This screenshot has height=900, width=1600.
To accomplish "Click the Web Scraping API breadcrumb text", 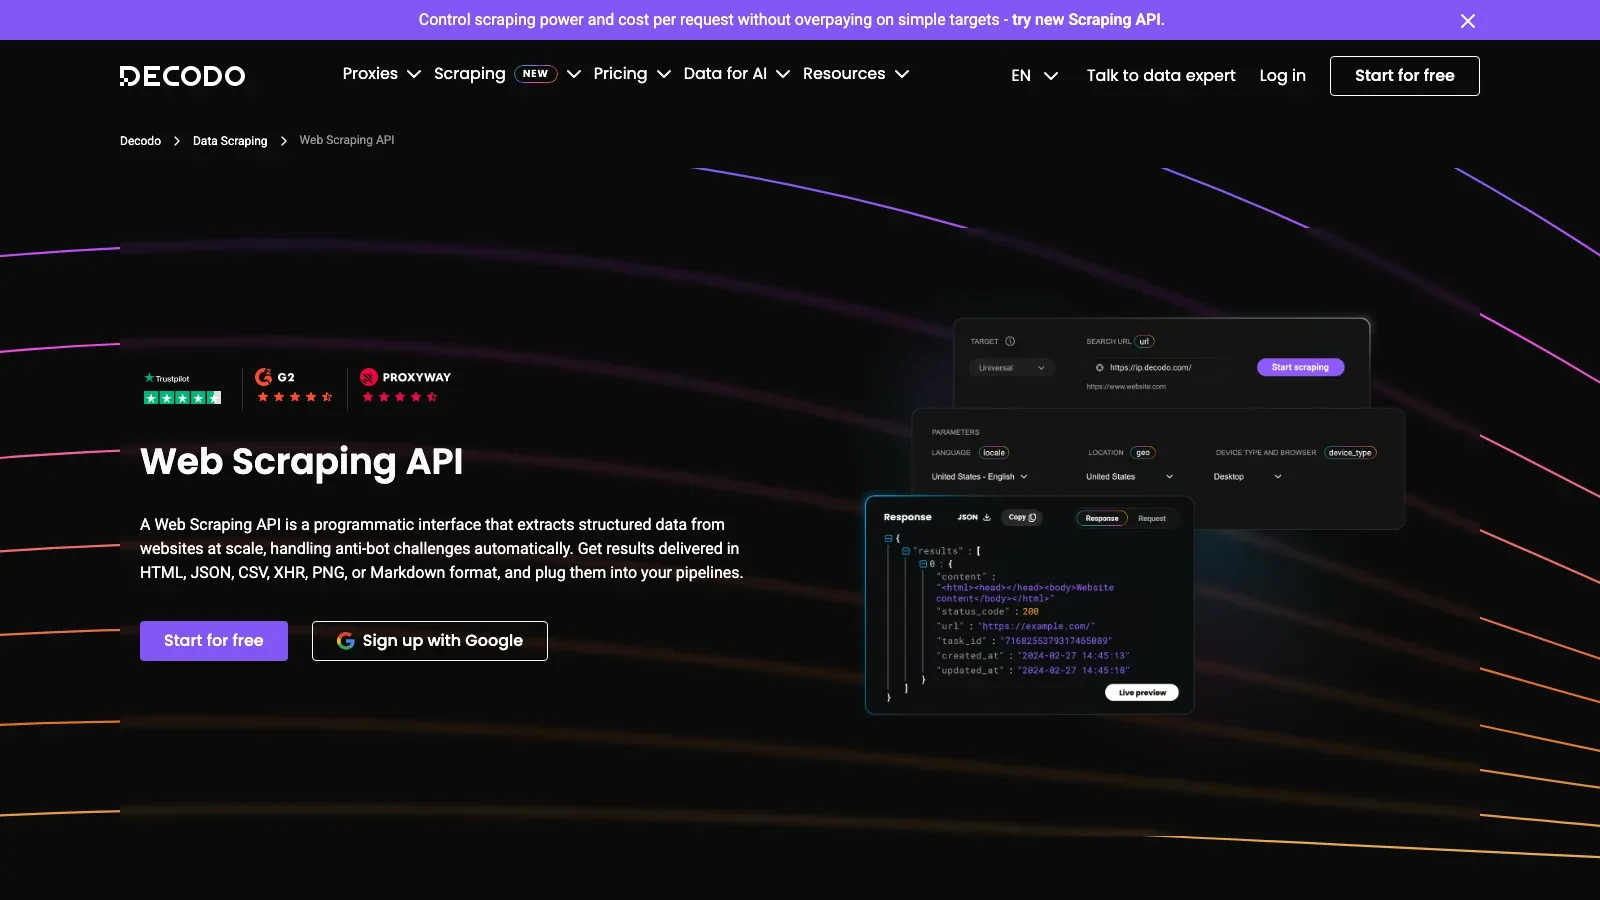I will [x=347, y=140].
